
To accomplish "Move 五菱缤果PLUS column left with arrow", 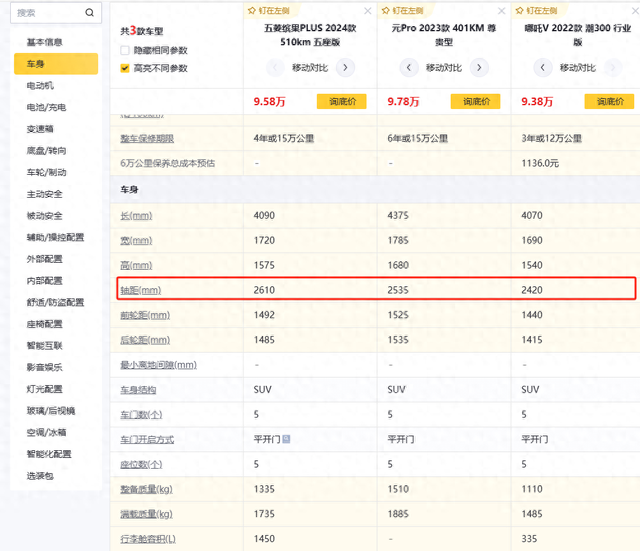I will coord(276,68).
